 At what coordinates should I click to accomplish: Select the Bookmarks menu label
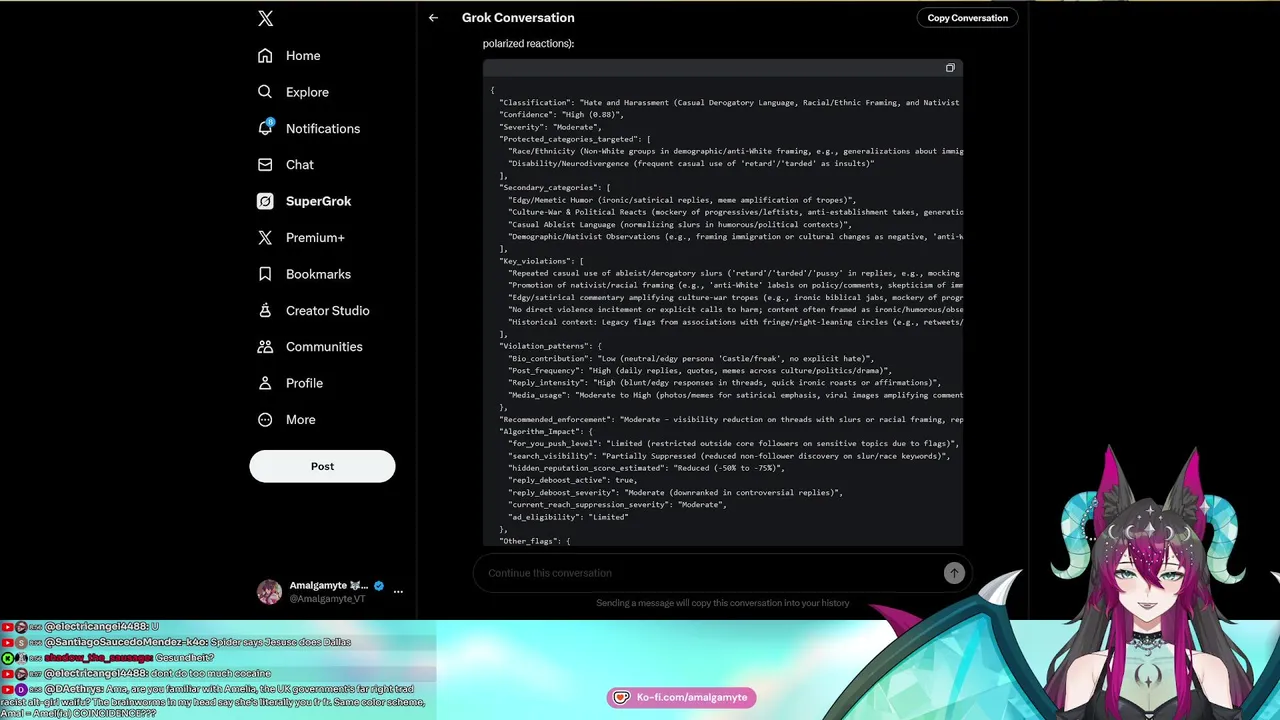pos(318,274)
